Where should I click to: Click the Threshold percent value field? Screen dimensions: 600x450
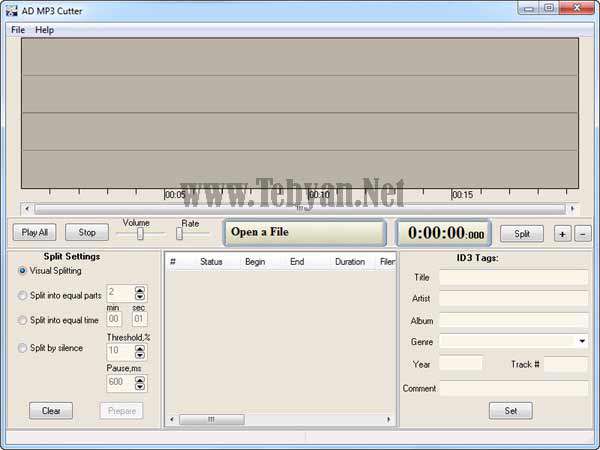(120, 352)
